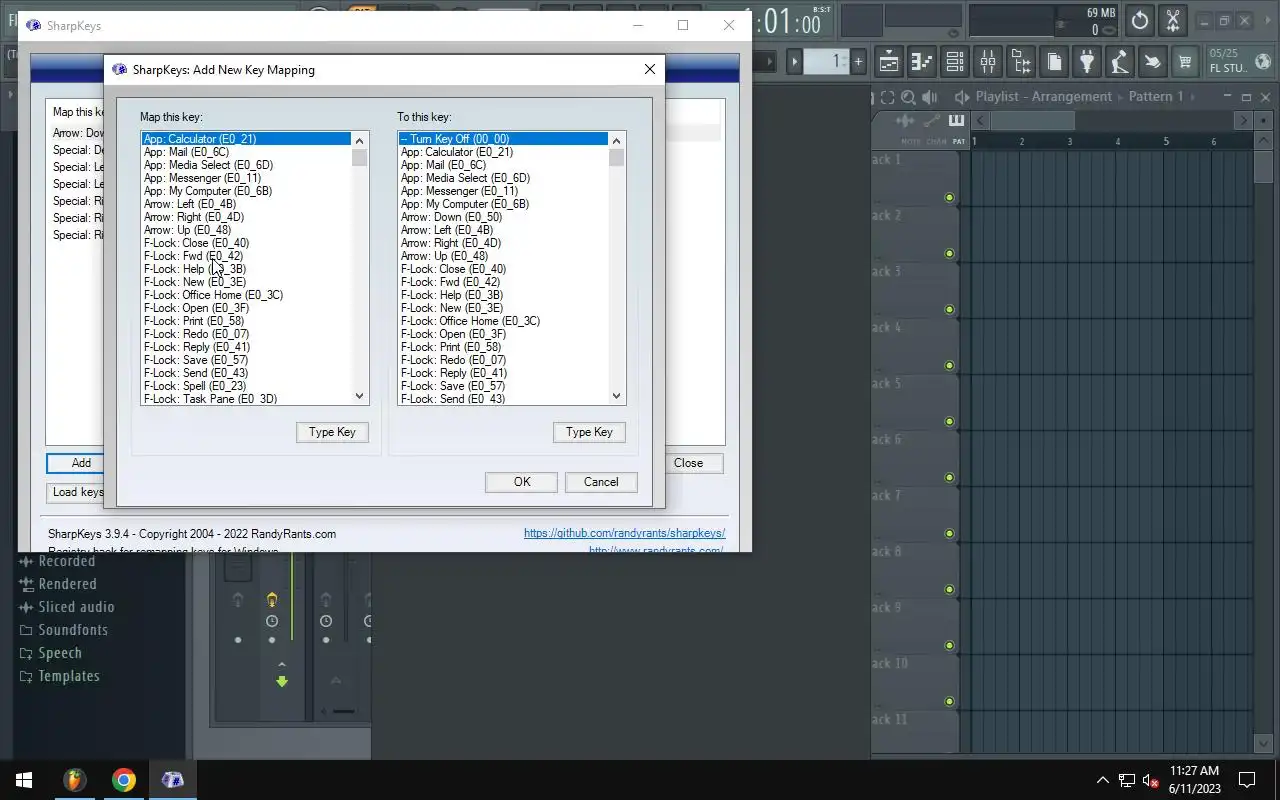1280x800 pixels.
Task: Click the Playlist timeline scroll-left arrow
Action: coord(981,121)
